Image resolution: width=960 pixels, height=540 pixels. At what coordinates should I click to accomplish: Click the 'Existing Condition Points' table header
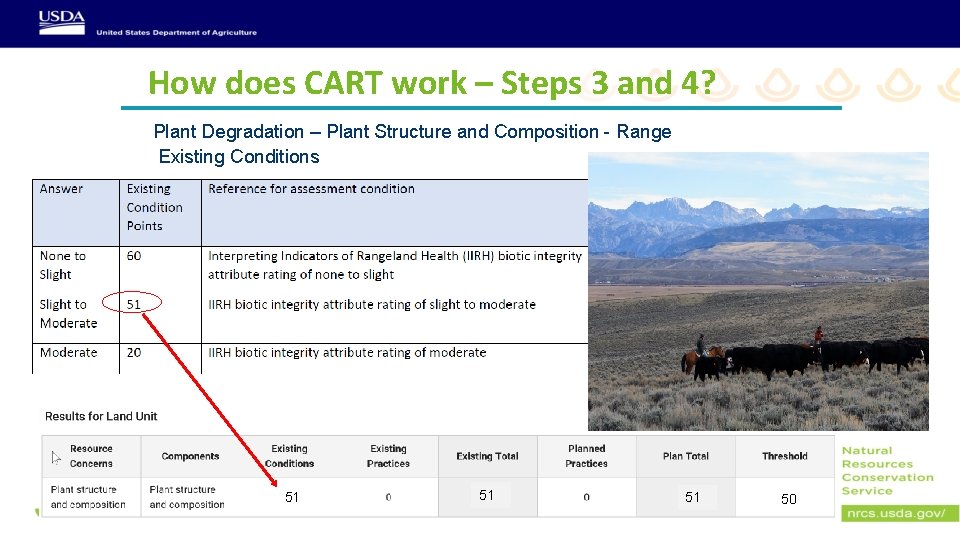(154, 207)
